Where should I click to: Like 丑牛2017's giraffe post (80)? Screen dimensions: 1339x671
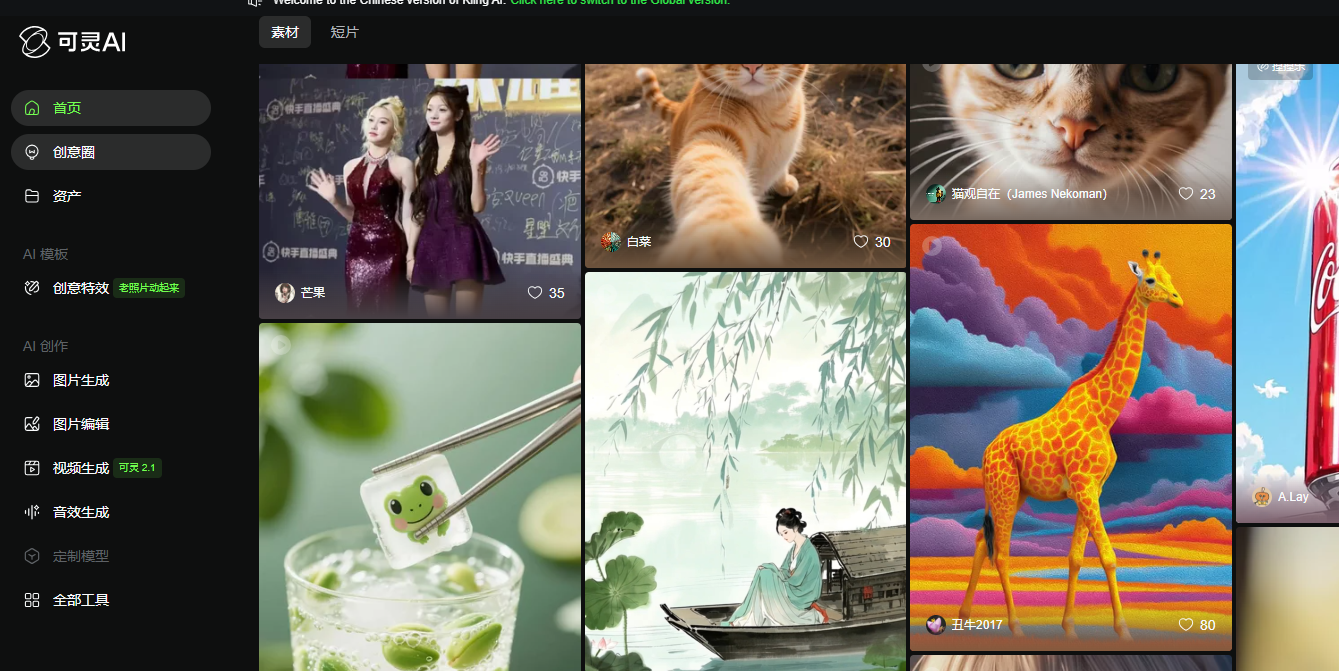tap(1186, 625)
